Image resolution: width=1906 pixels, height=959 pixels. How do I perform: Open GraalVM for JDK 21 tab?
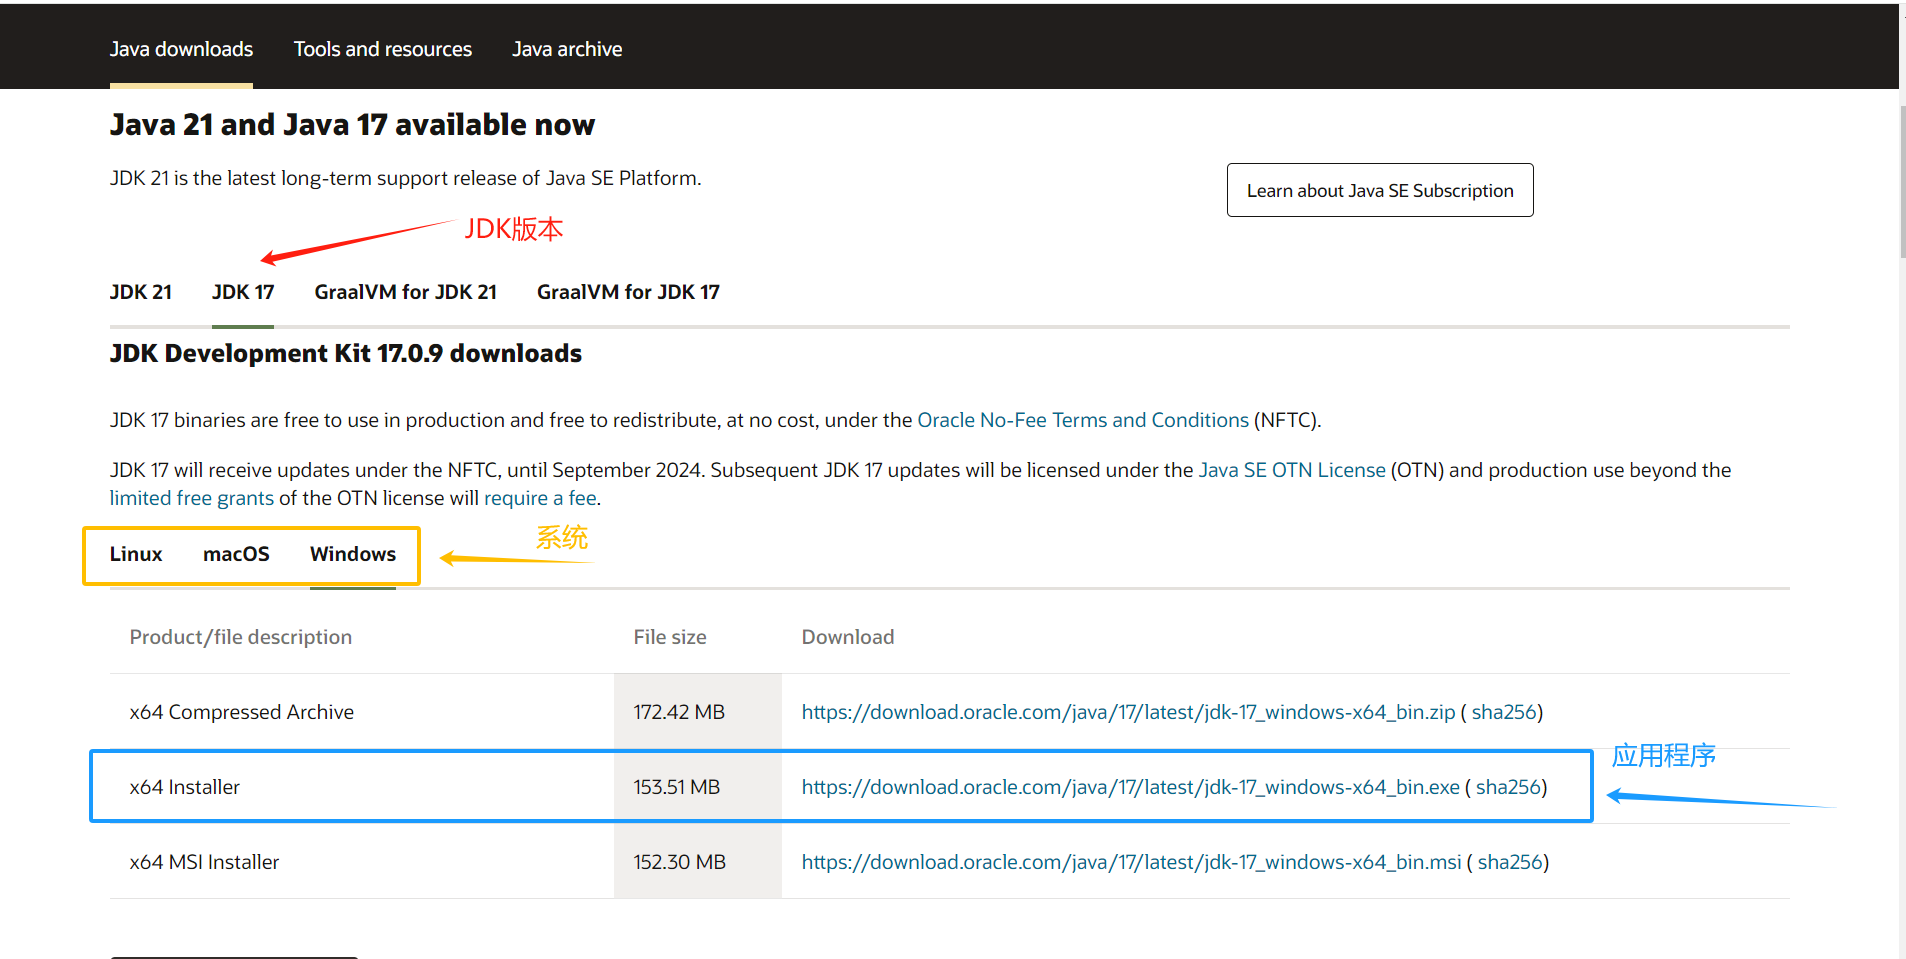(x=405, y=292)
